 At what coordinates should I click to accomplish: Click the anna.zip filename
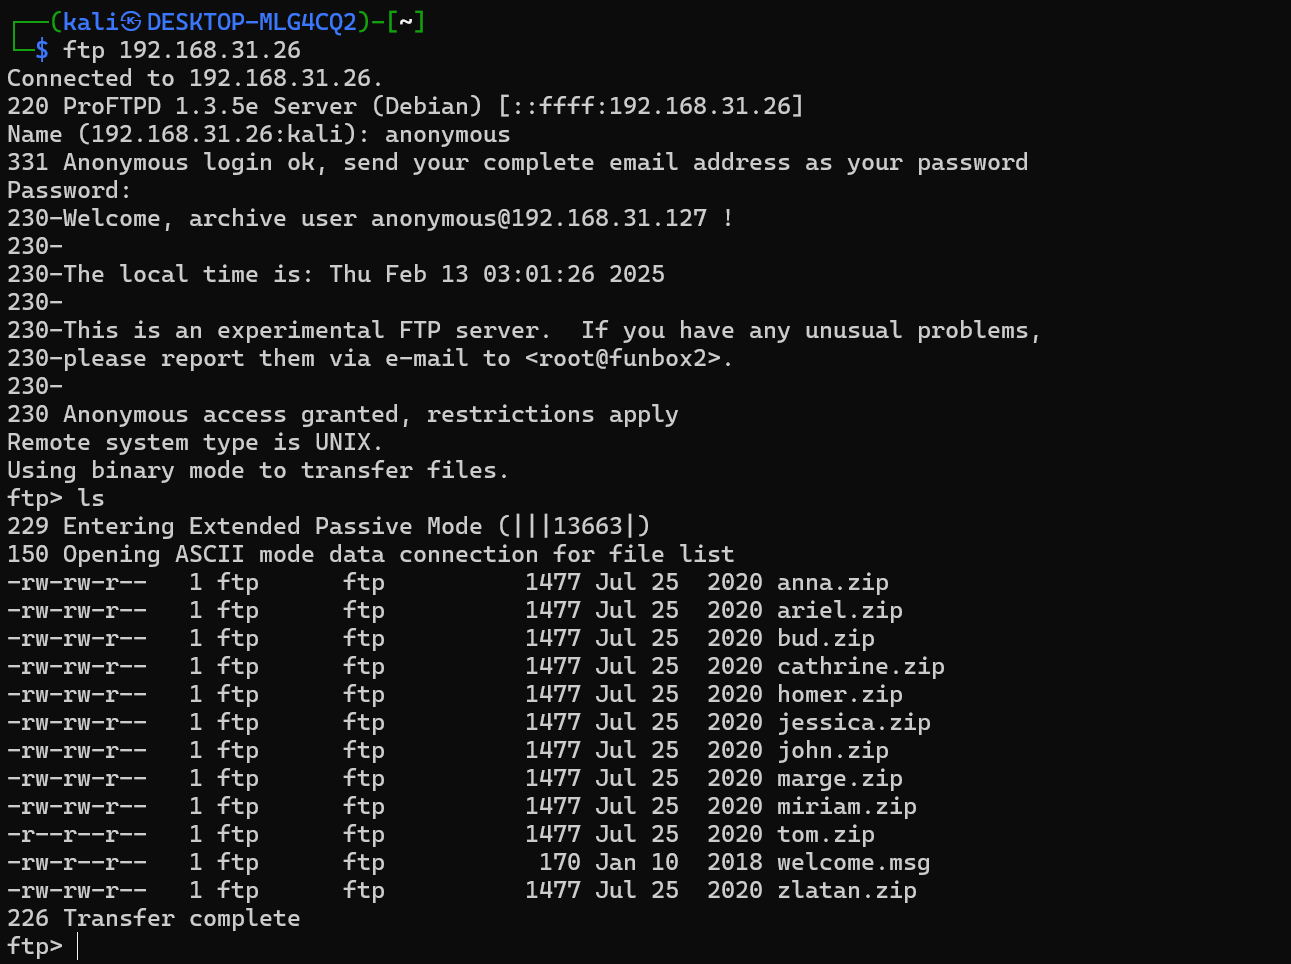[x=832, y=582]
